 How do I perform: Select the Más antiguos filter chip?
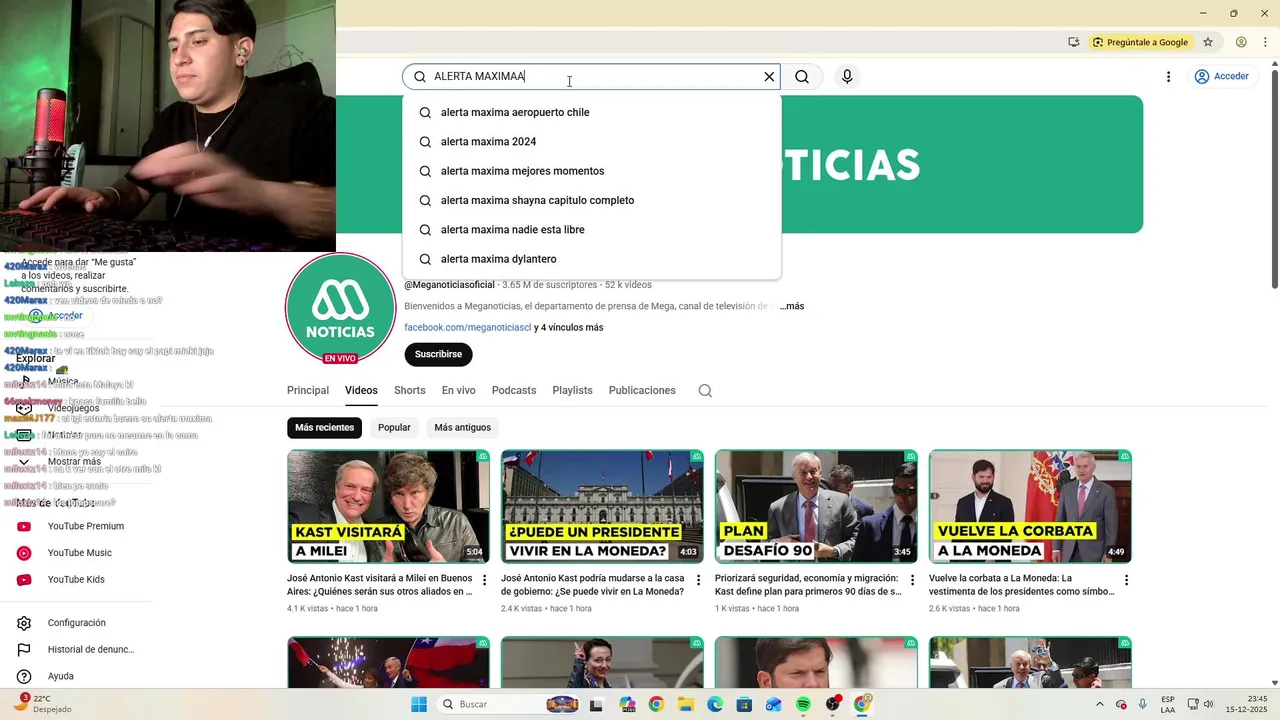point(463,427)
